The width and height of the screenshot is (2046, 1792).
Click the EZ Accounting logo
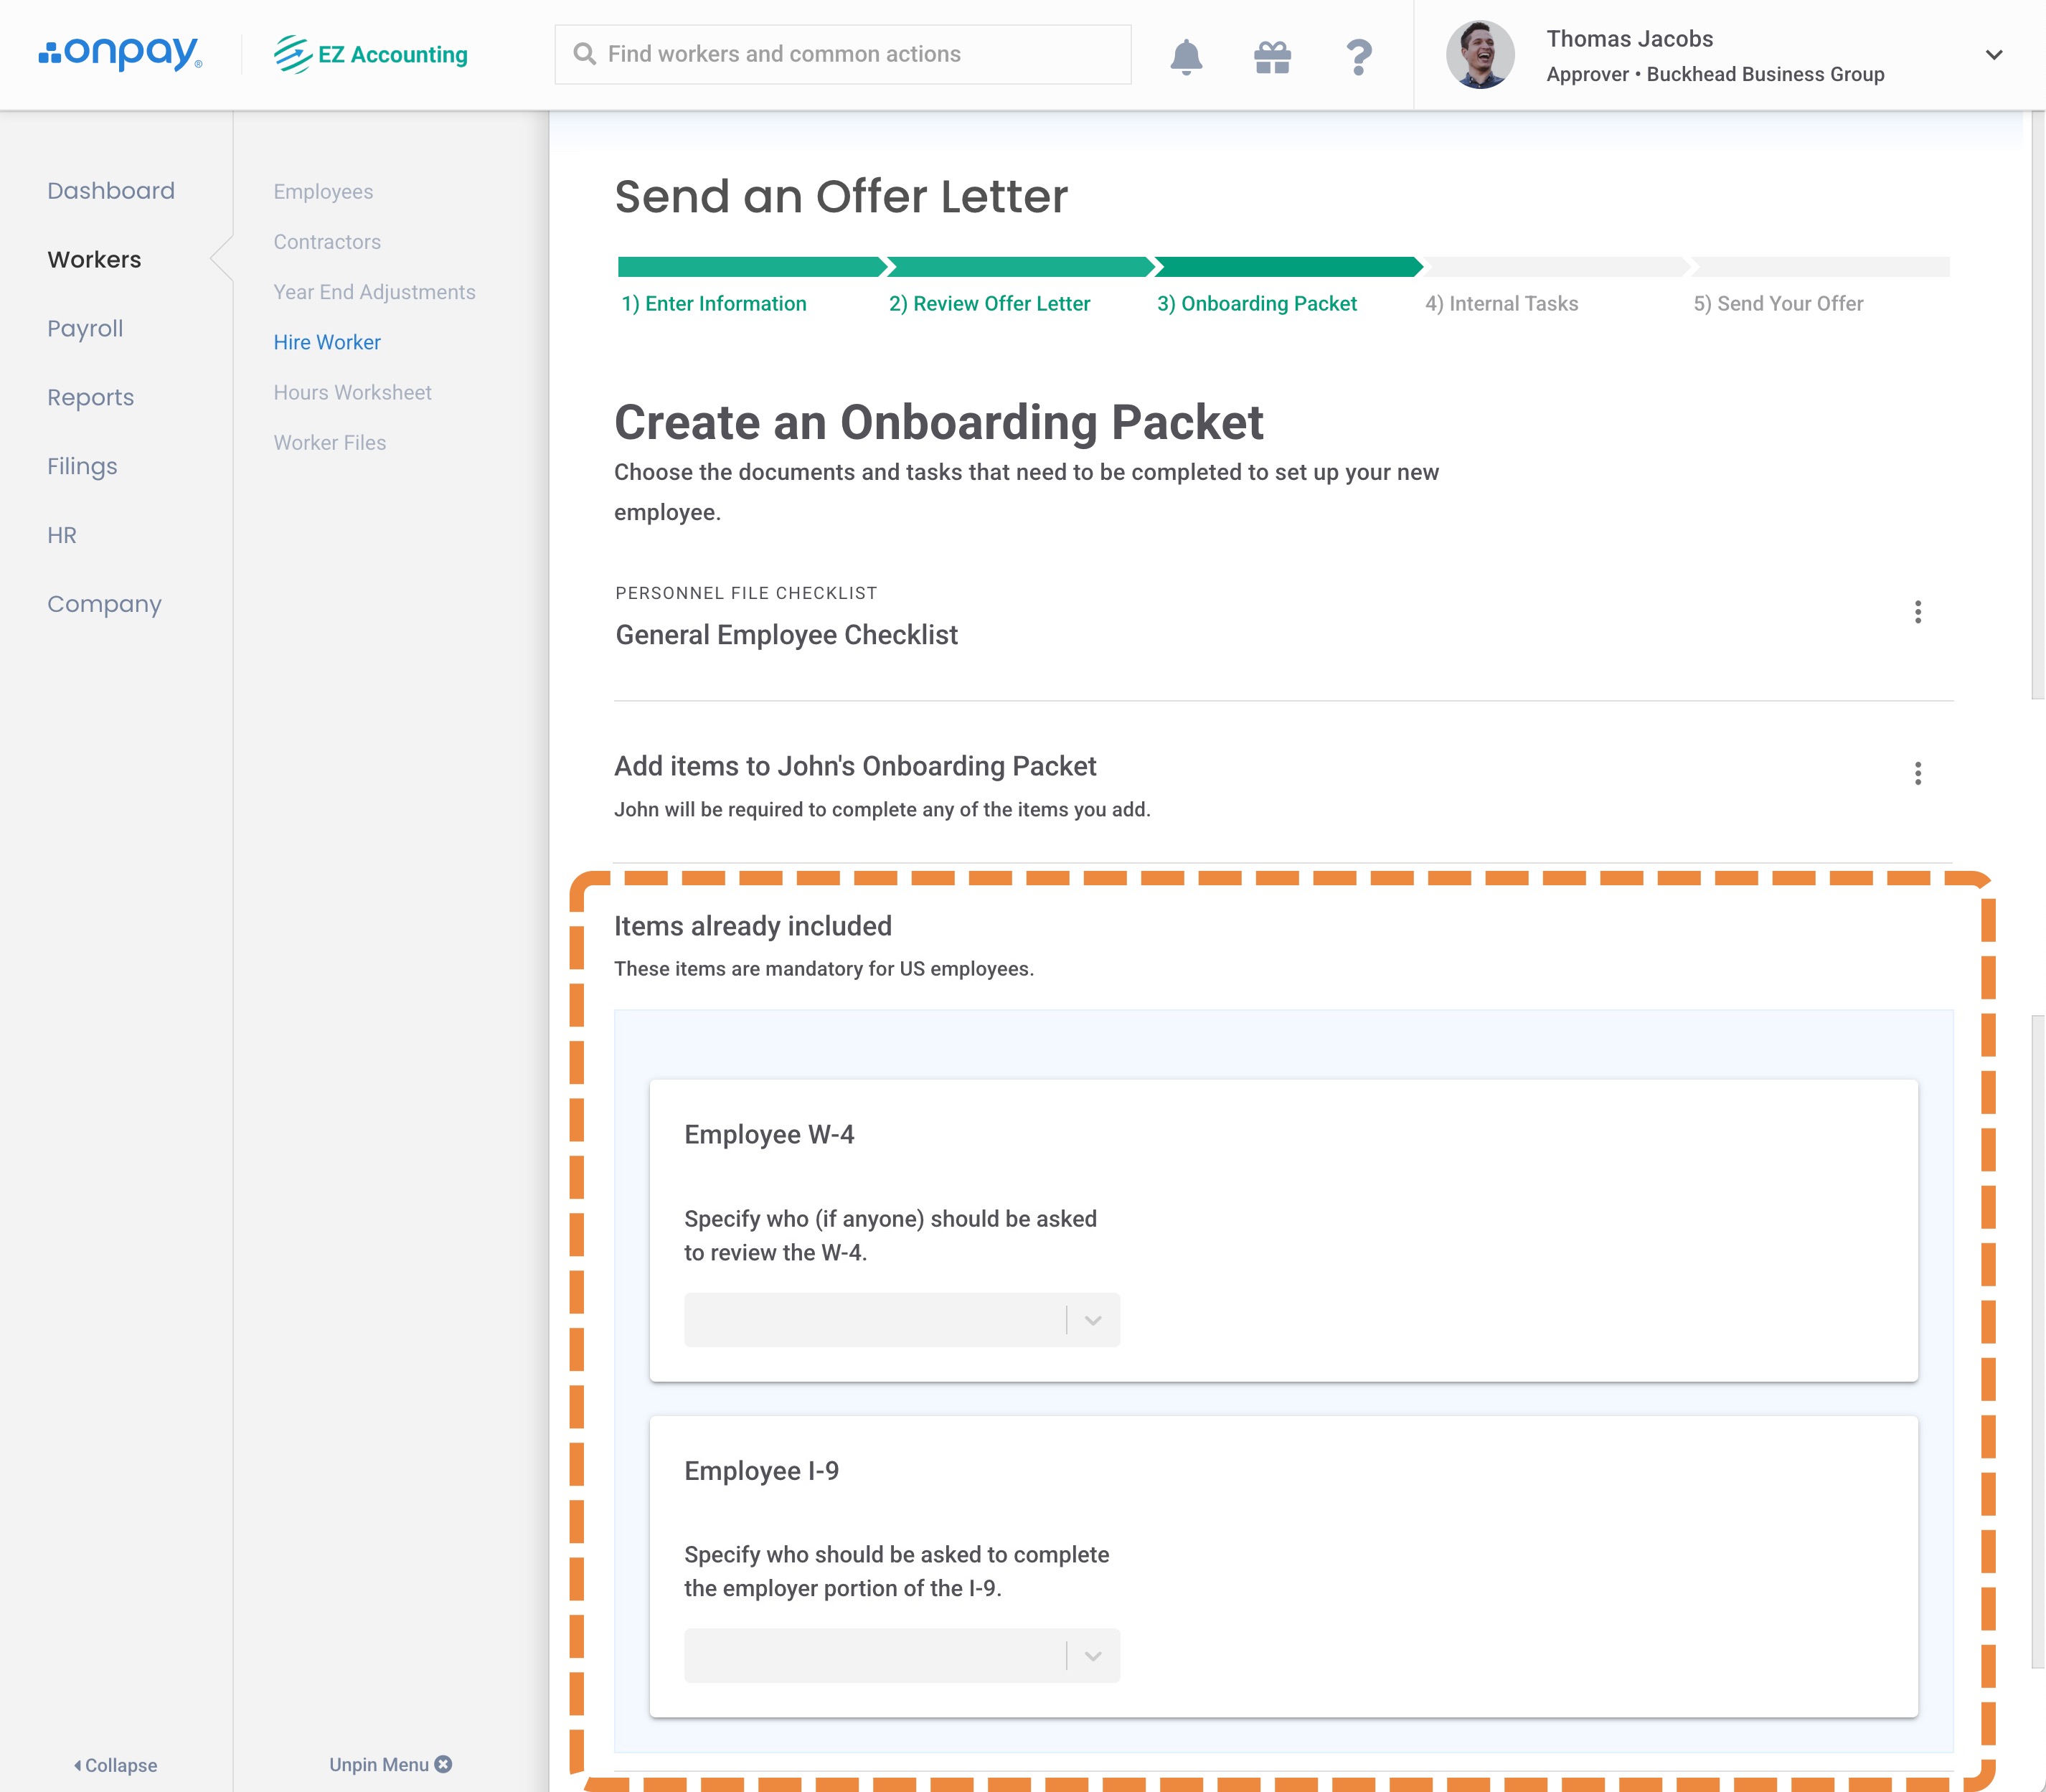(371, 54)
